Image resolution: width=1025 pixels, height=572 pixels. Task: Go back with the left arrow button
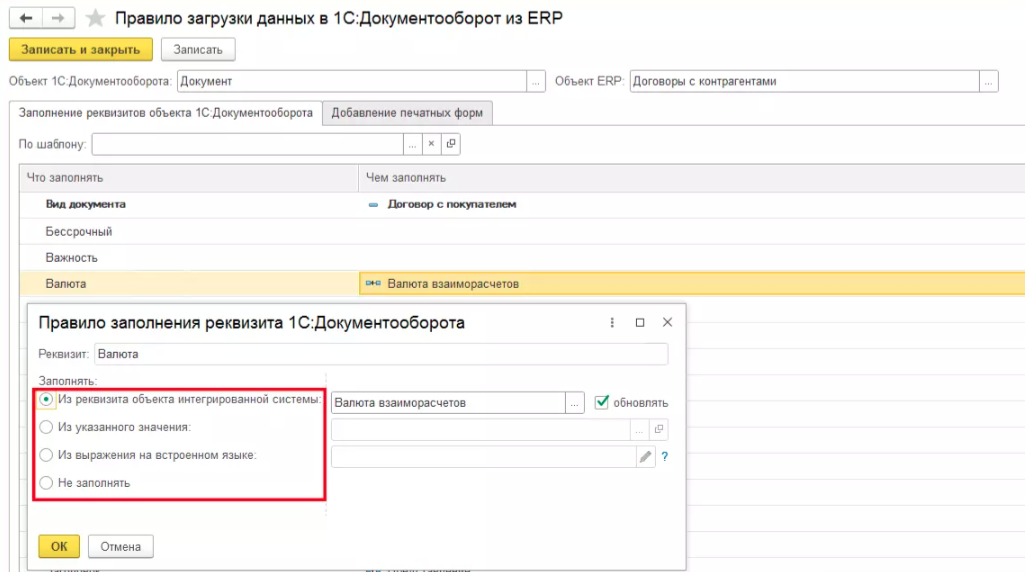pos(26,18)
